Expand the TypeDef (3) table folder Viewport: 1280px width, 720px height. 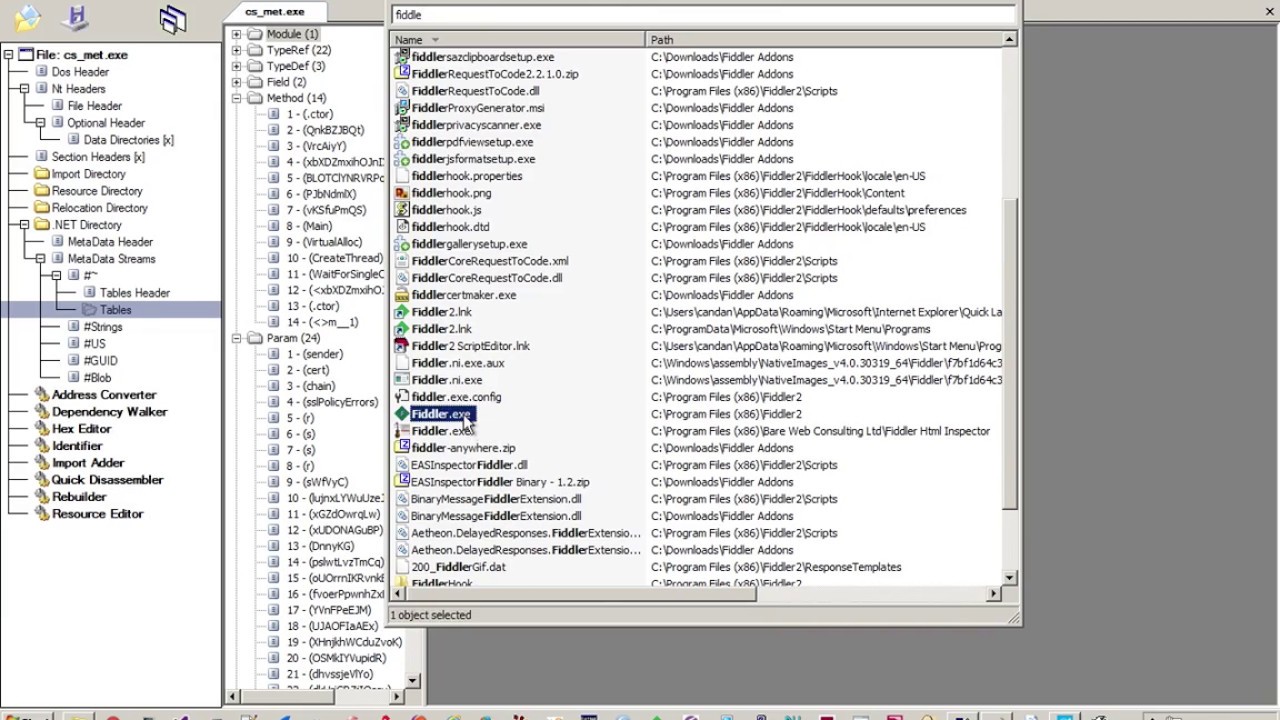point(237,66)
